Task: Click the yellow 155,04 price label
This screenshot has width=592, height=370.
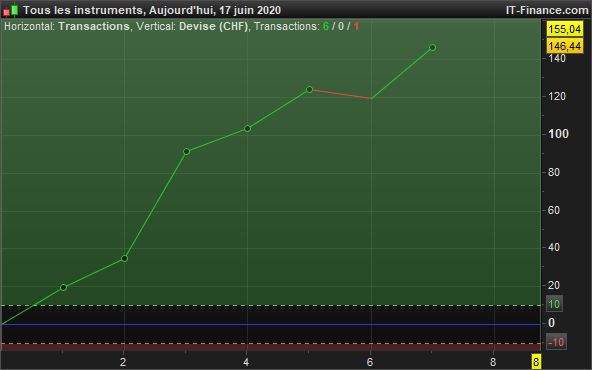Action: coord(564,29)
